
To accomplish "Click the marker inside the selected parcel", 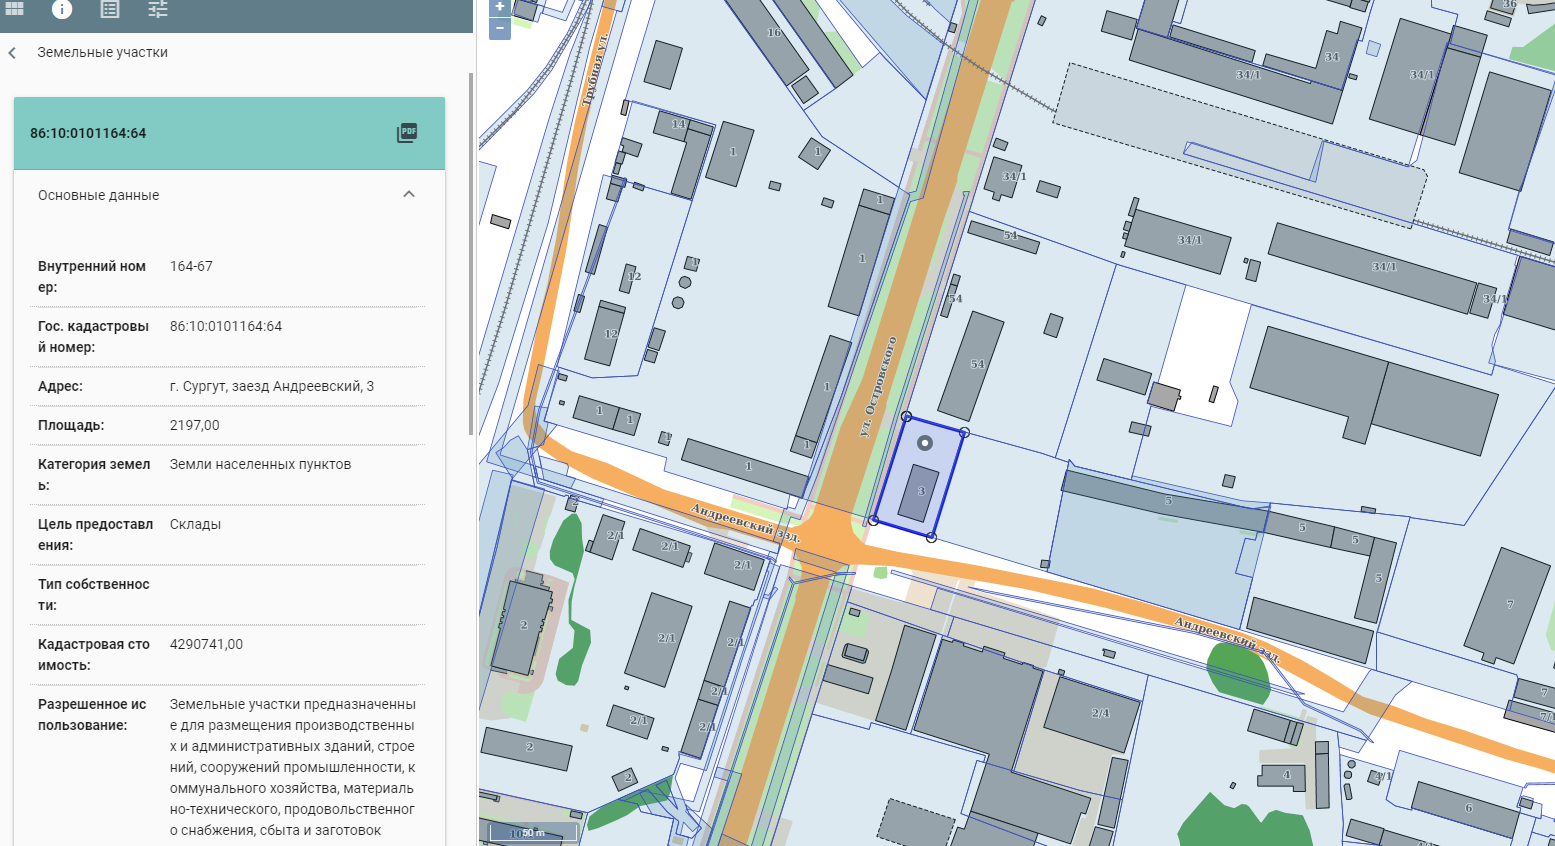I will point(925,443).
